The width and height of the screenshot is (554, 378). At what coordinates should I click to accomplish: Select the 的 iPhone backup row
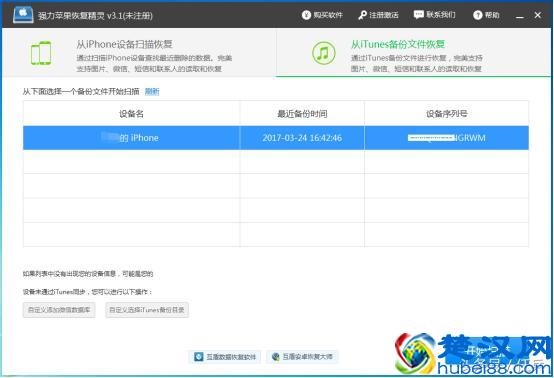pos(276,138)
